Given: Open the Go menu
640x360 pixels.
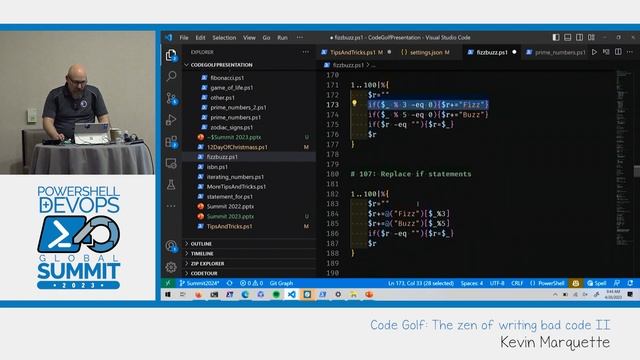Looking at the screenshot, I should 266,38.
